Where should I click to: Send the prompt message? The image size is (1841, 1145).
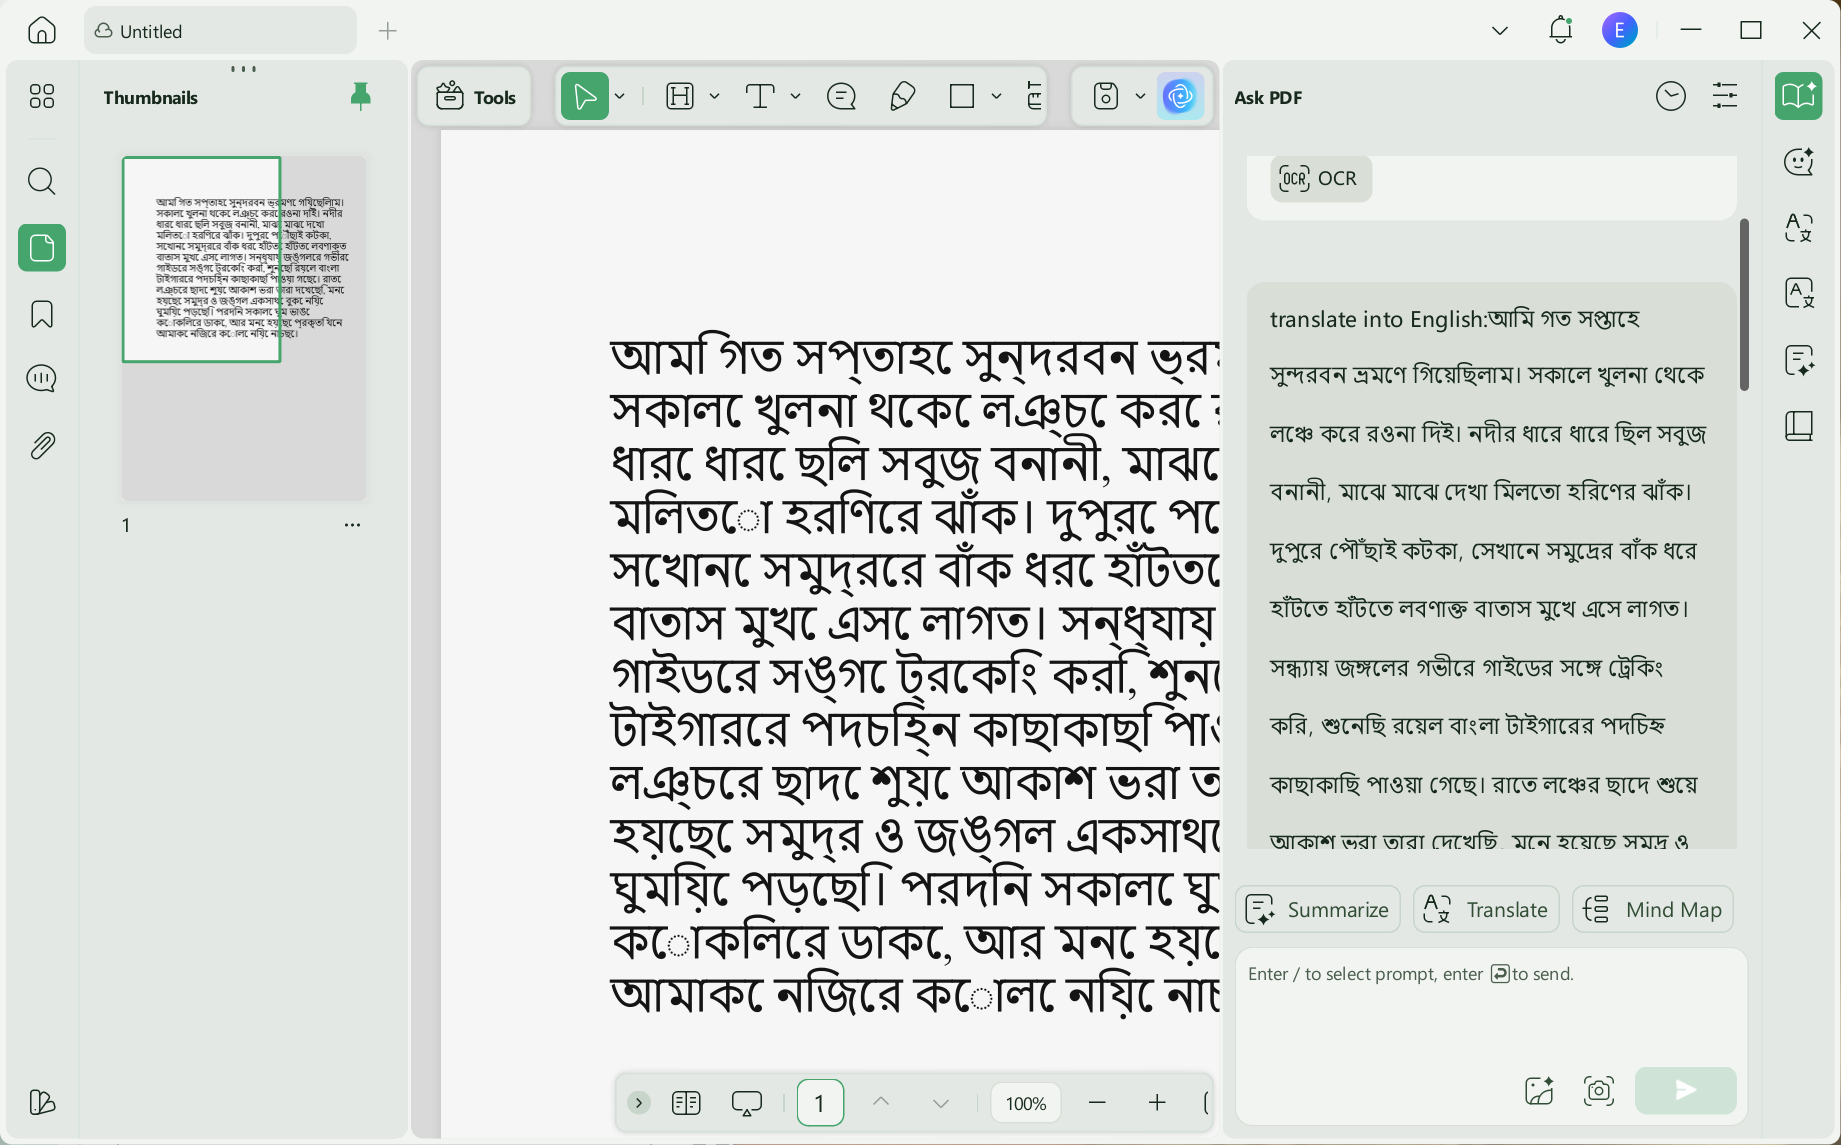1686,1090
